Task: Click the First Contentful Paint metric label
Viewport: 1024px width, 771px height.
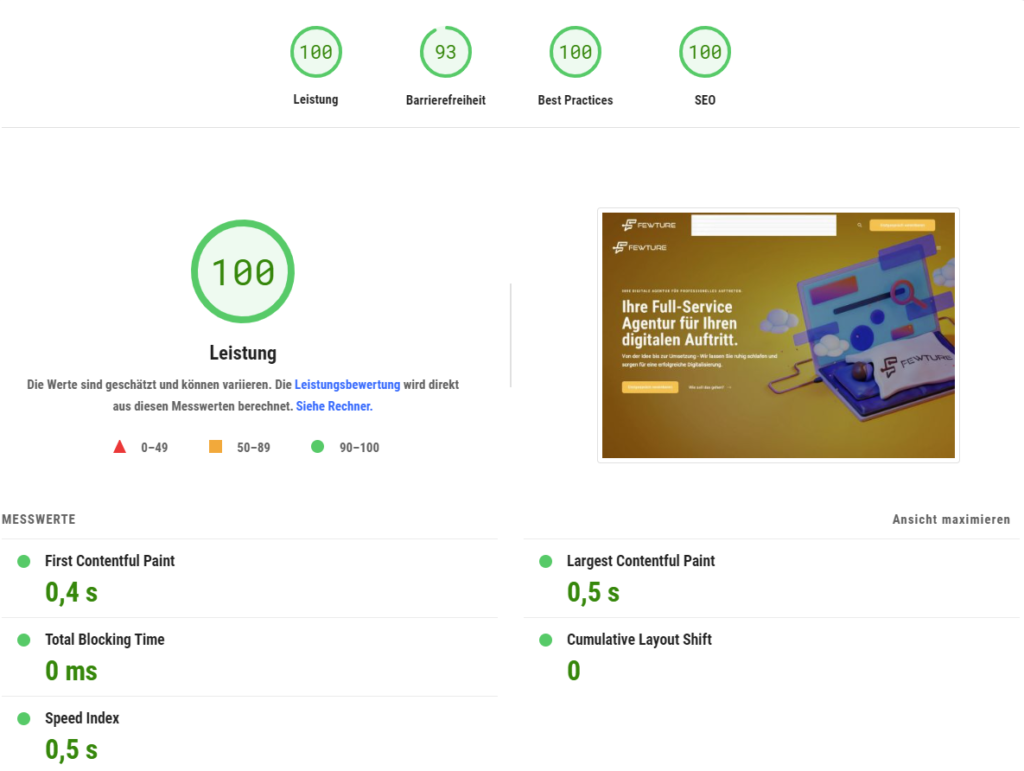Action: pos(110,561)
